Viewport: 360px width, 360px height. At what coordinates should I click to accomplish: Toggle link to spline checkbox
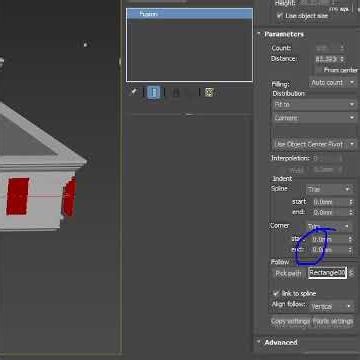[x=276, y=293]
